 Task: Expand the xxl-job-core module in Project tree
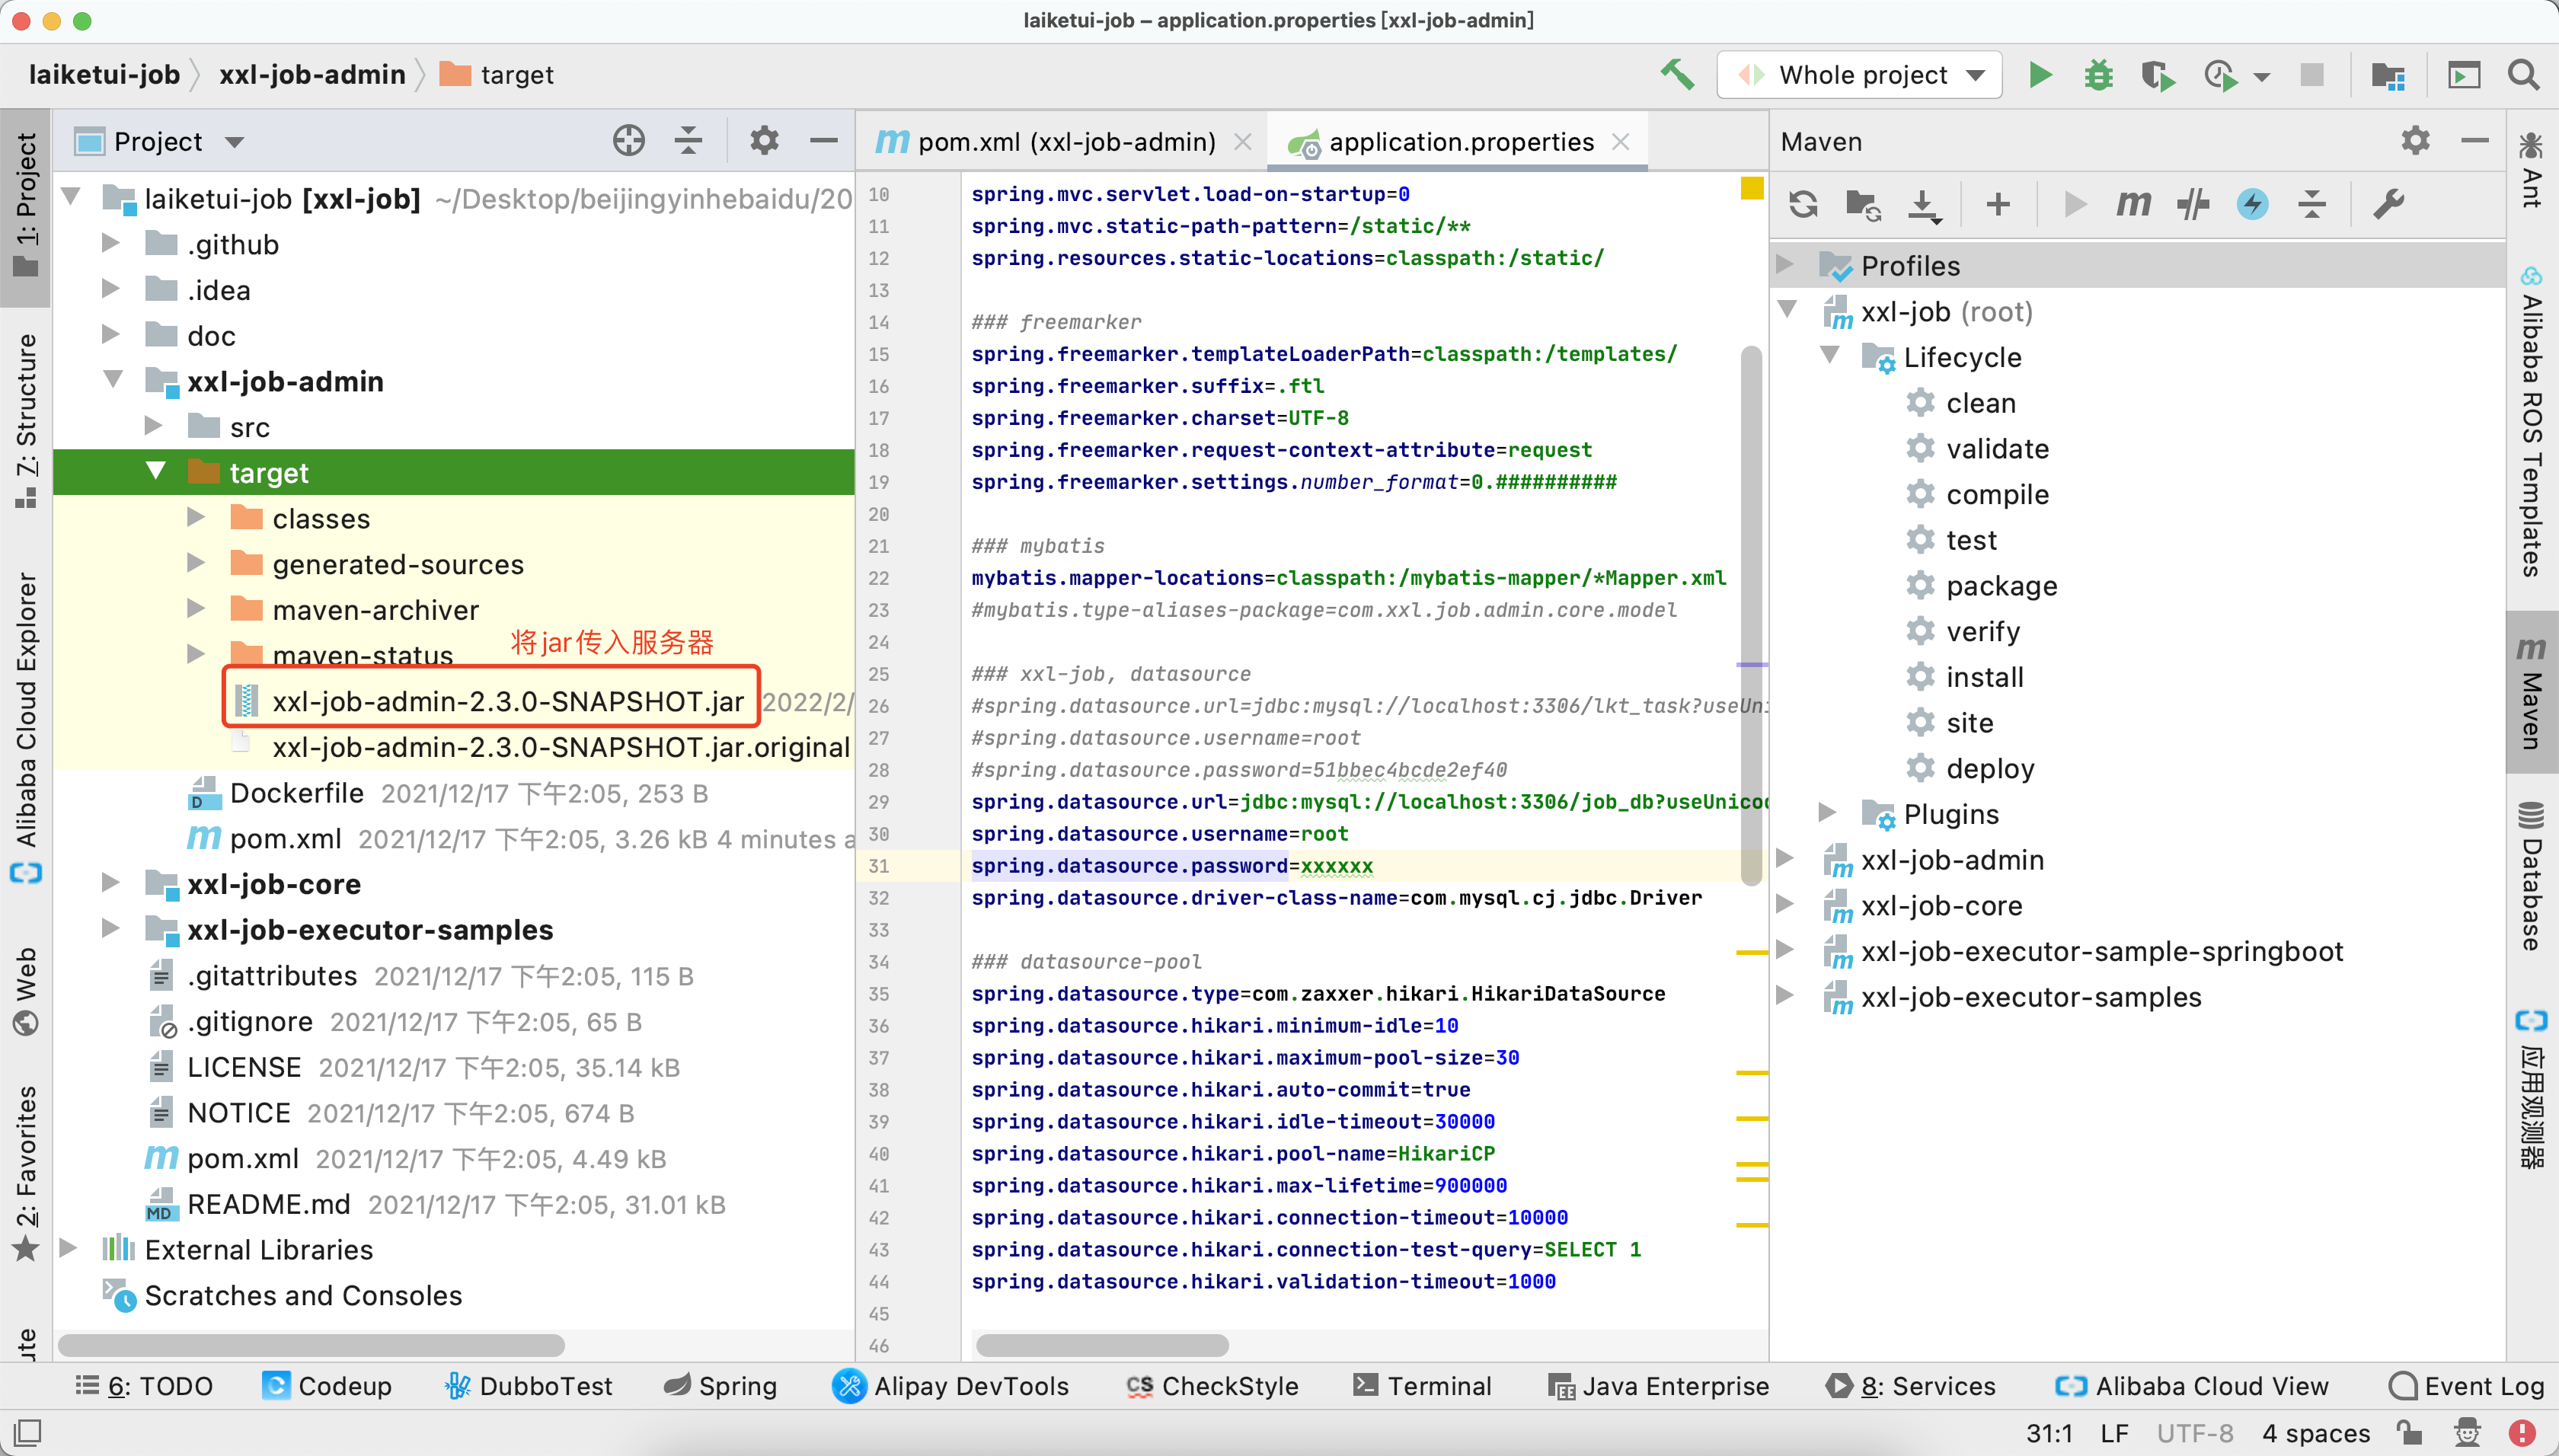[111, 882]
